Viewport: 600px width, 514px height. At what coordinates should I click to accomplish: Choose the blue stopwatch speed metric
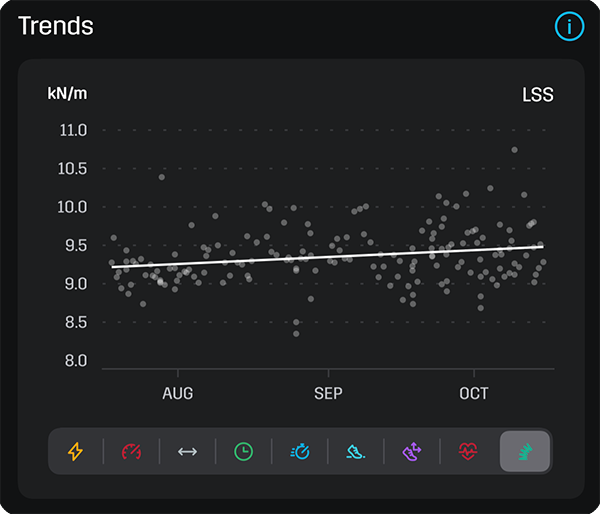(300, 452)
